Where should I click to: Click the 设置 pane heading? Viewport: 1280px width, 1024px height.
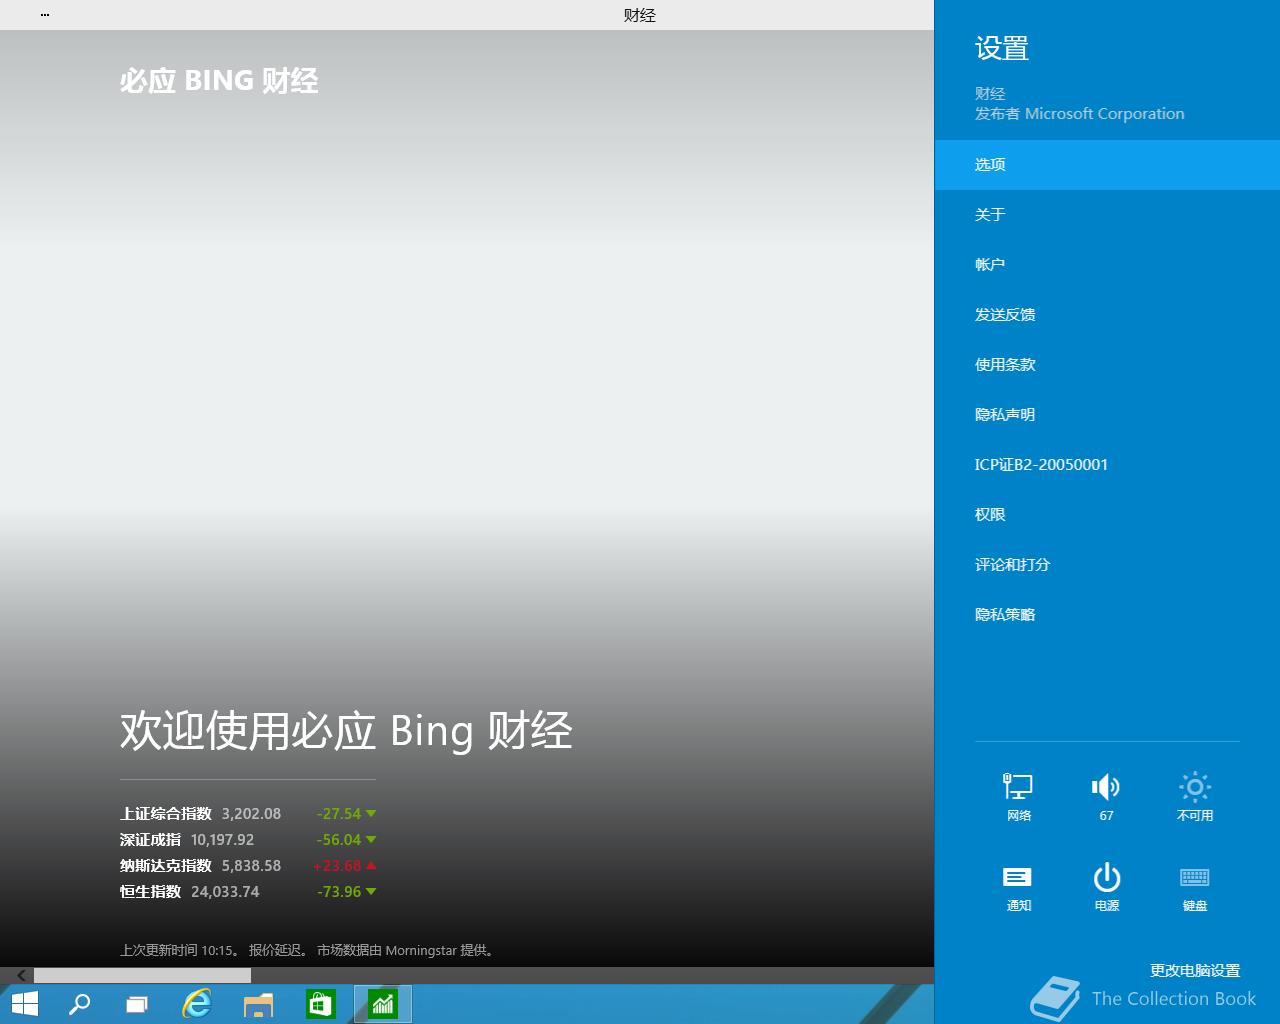click(x=1002, y=49)
